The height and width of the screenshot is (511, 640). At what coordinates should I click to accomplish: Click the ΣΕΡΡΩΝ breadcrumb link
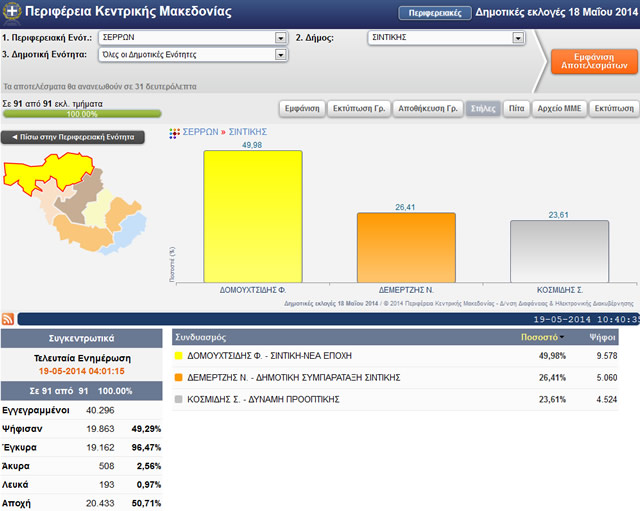tap(201, 132)
